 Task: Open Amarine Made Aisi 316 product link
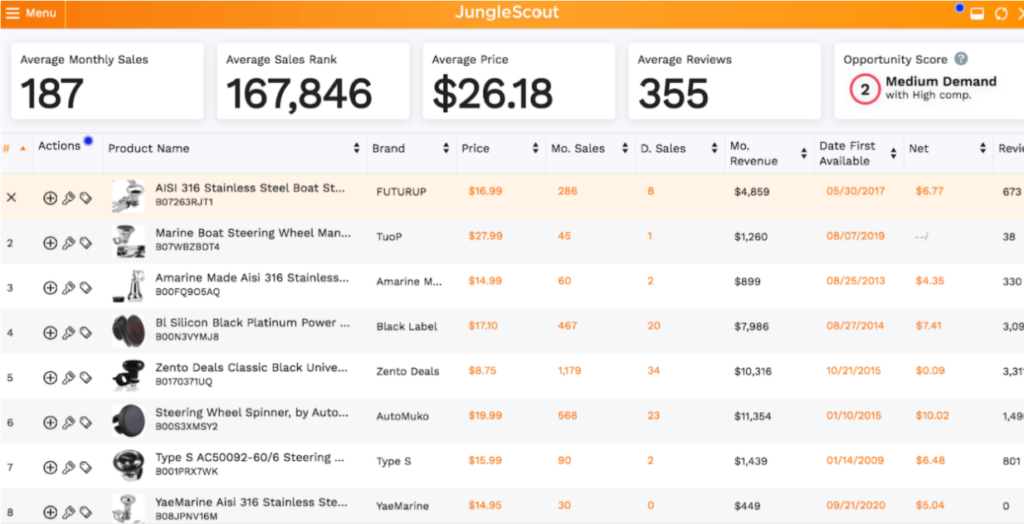coord(251,278)
